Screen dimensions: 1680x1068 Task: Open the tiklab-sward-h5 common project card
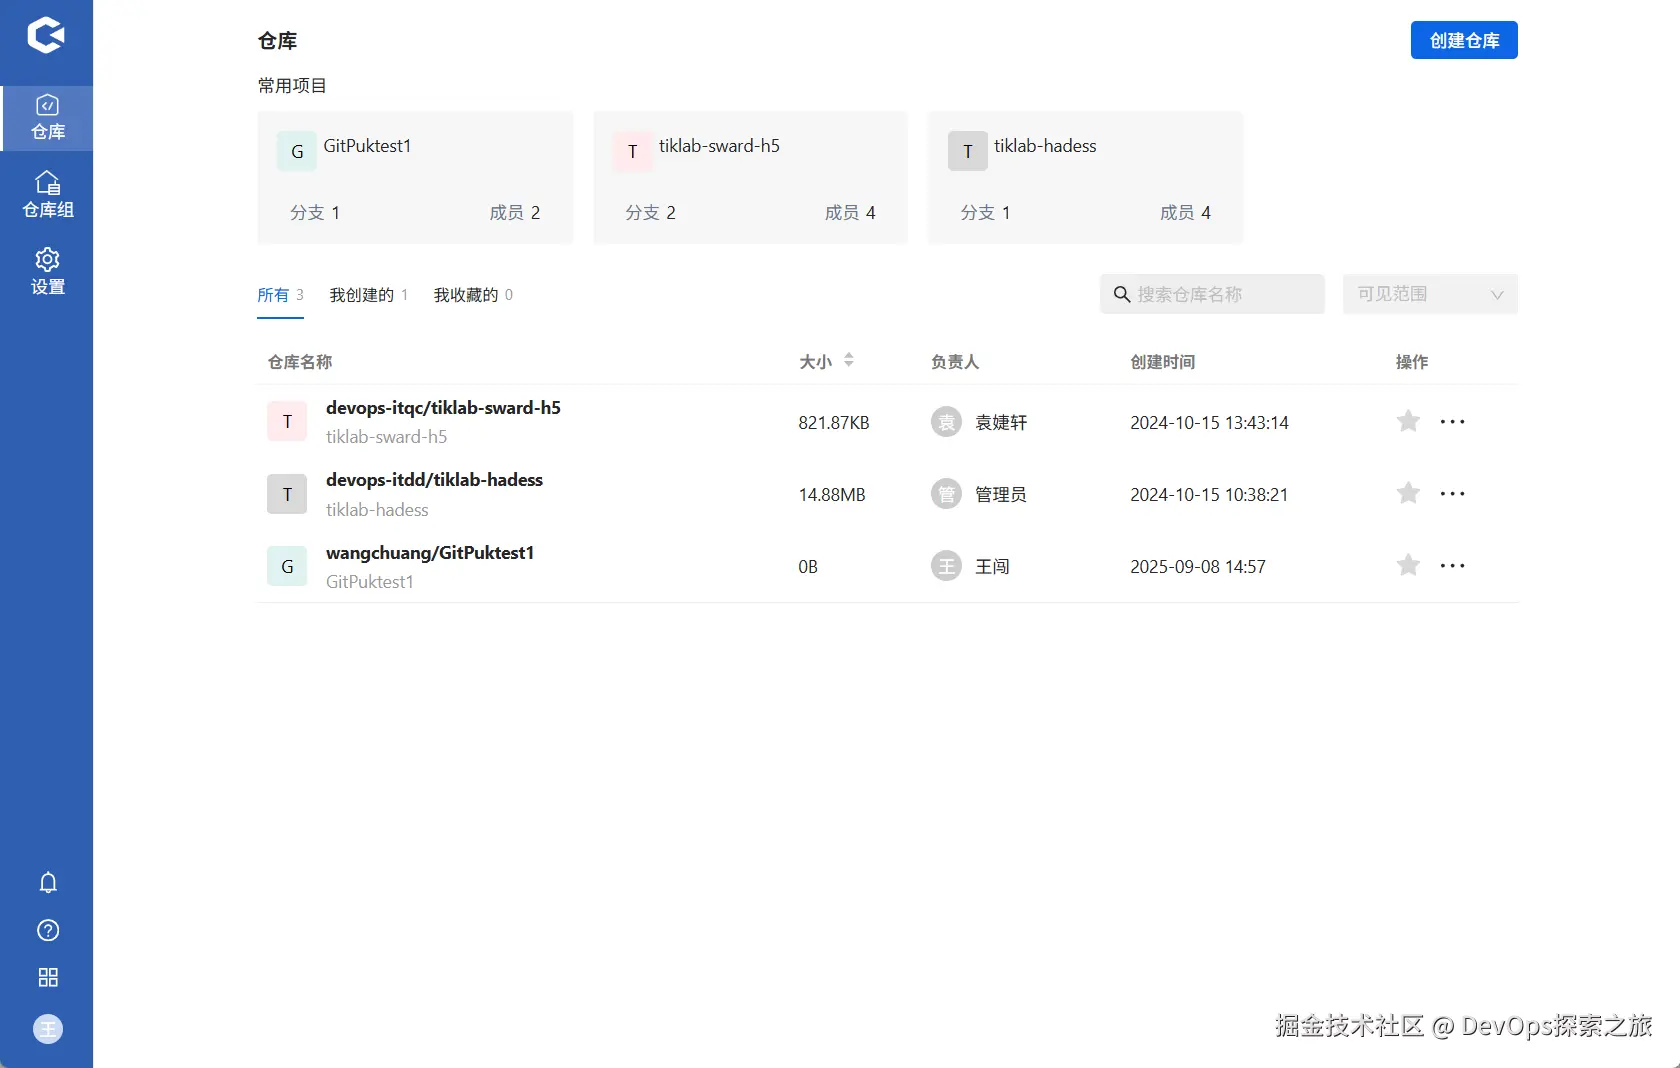[750, 177]
